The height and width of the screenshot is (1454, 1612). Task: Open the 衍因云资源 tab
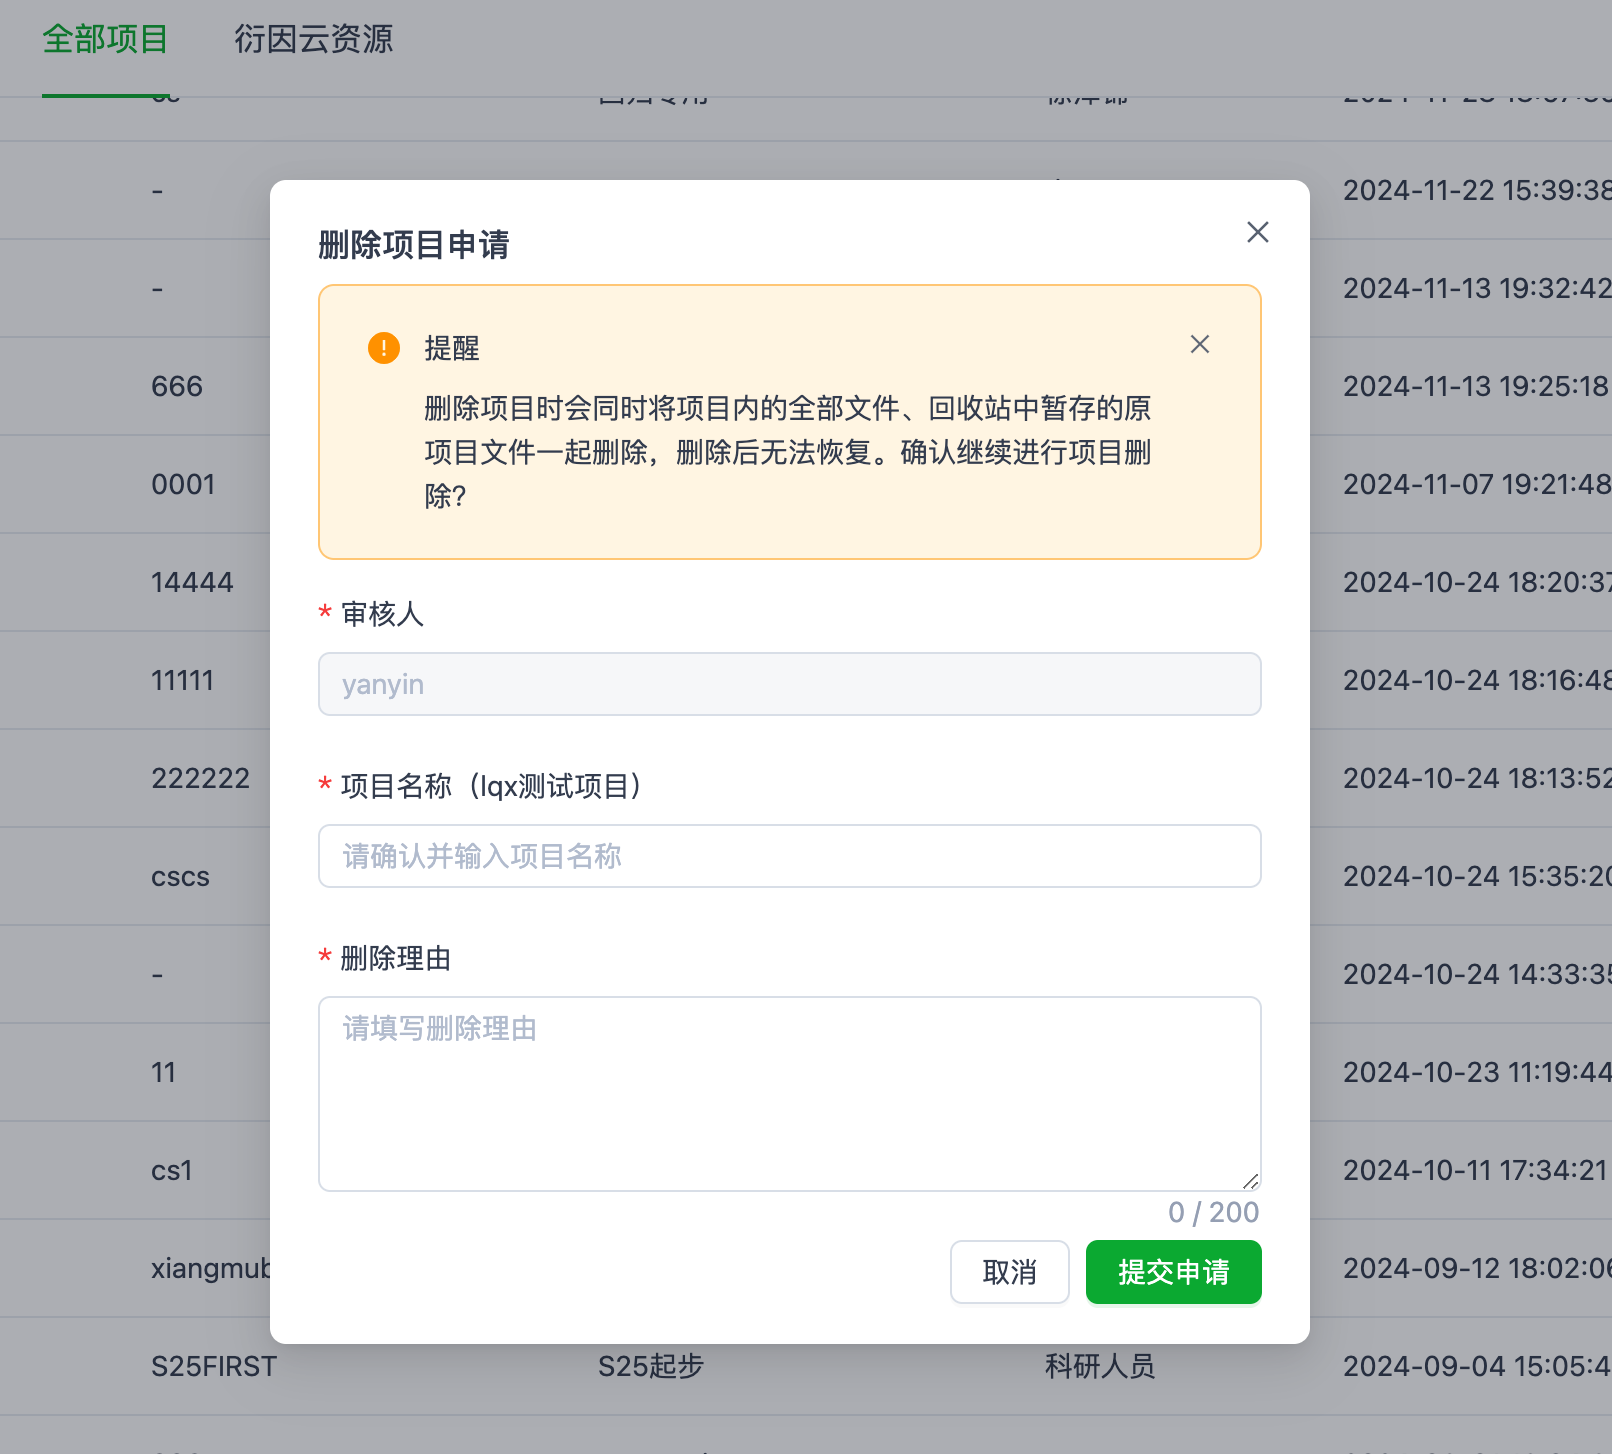coord(313,40)
